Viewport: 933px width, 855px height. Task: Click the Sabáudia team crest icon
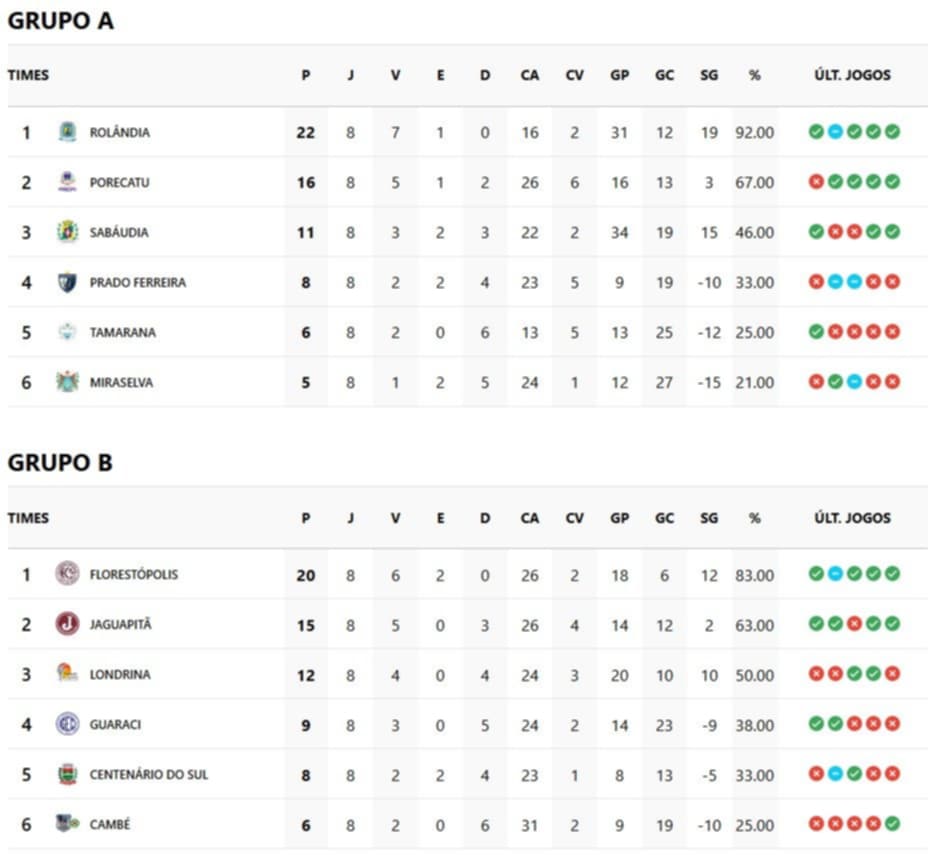click(x=67, y=232)
